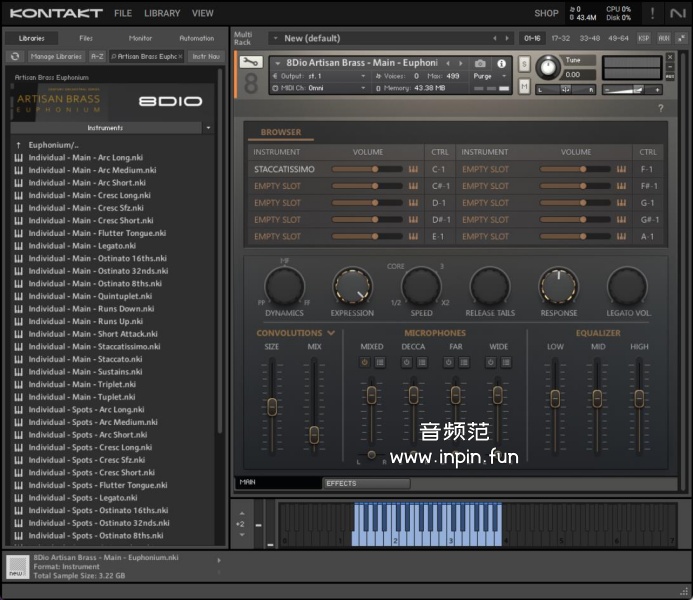Click the EQUALIZER LOW slider
Image resolution: width=693 pixels, height=600 pixels.
555,396
